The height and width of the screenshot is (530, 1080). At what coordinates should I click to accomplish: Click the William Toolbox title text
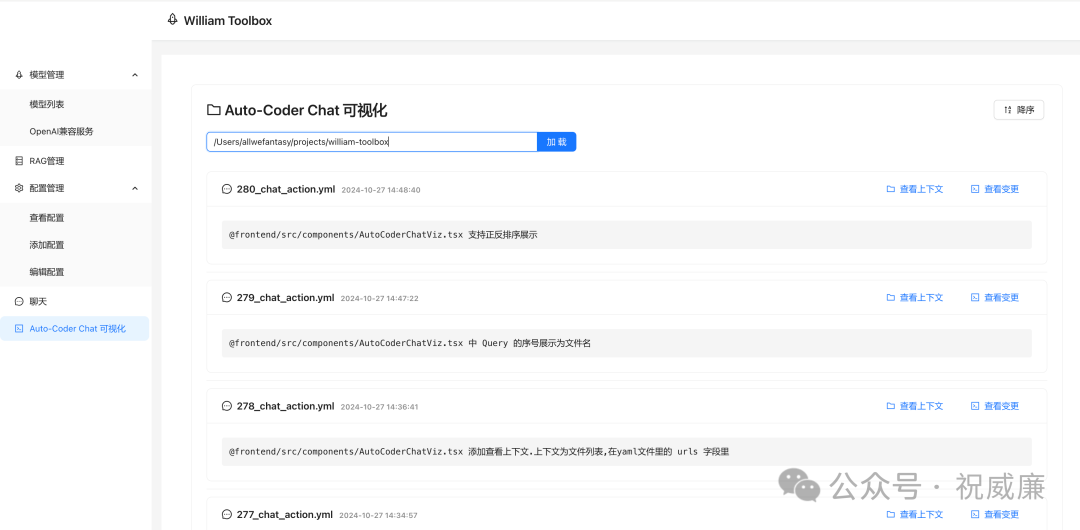click(228, 21)
